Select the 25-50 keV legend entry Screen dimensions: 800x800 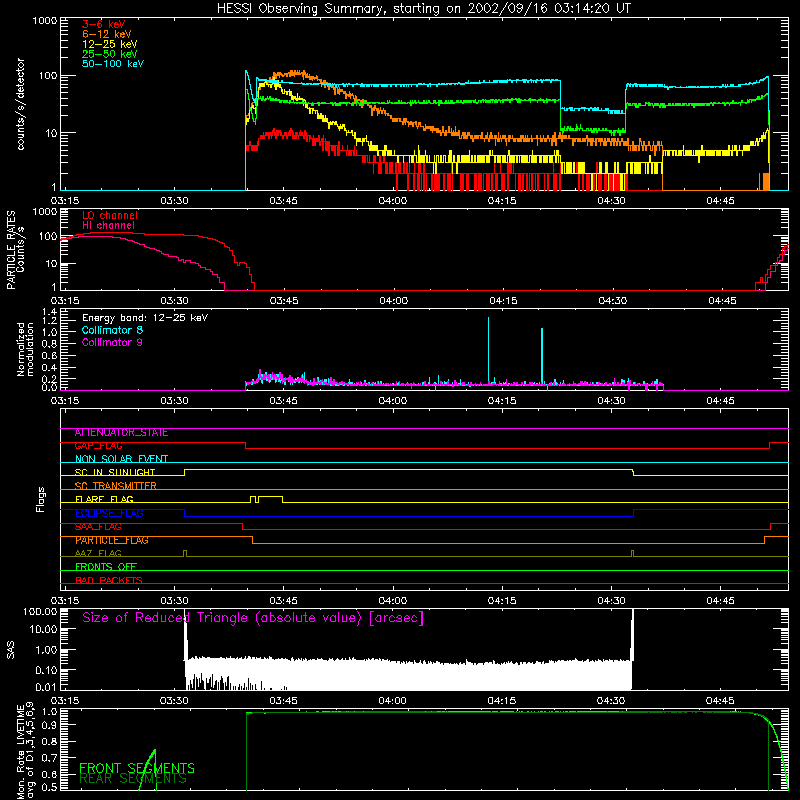110,54
